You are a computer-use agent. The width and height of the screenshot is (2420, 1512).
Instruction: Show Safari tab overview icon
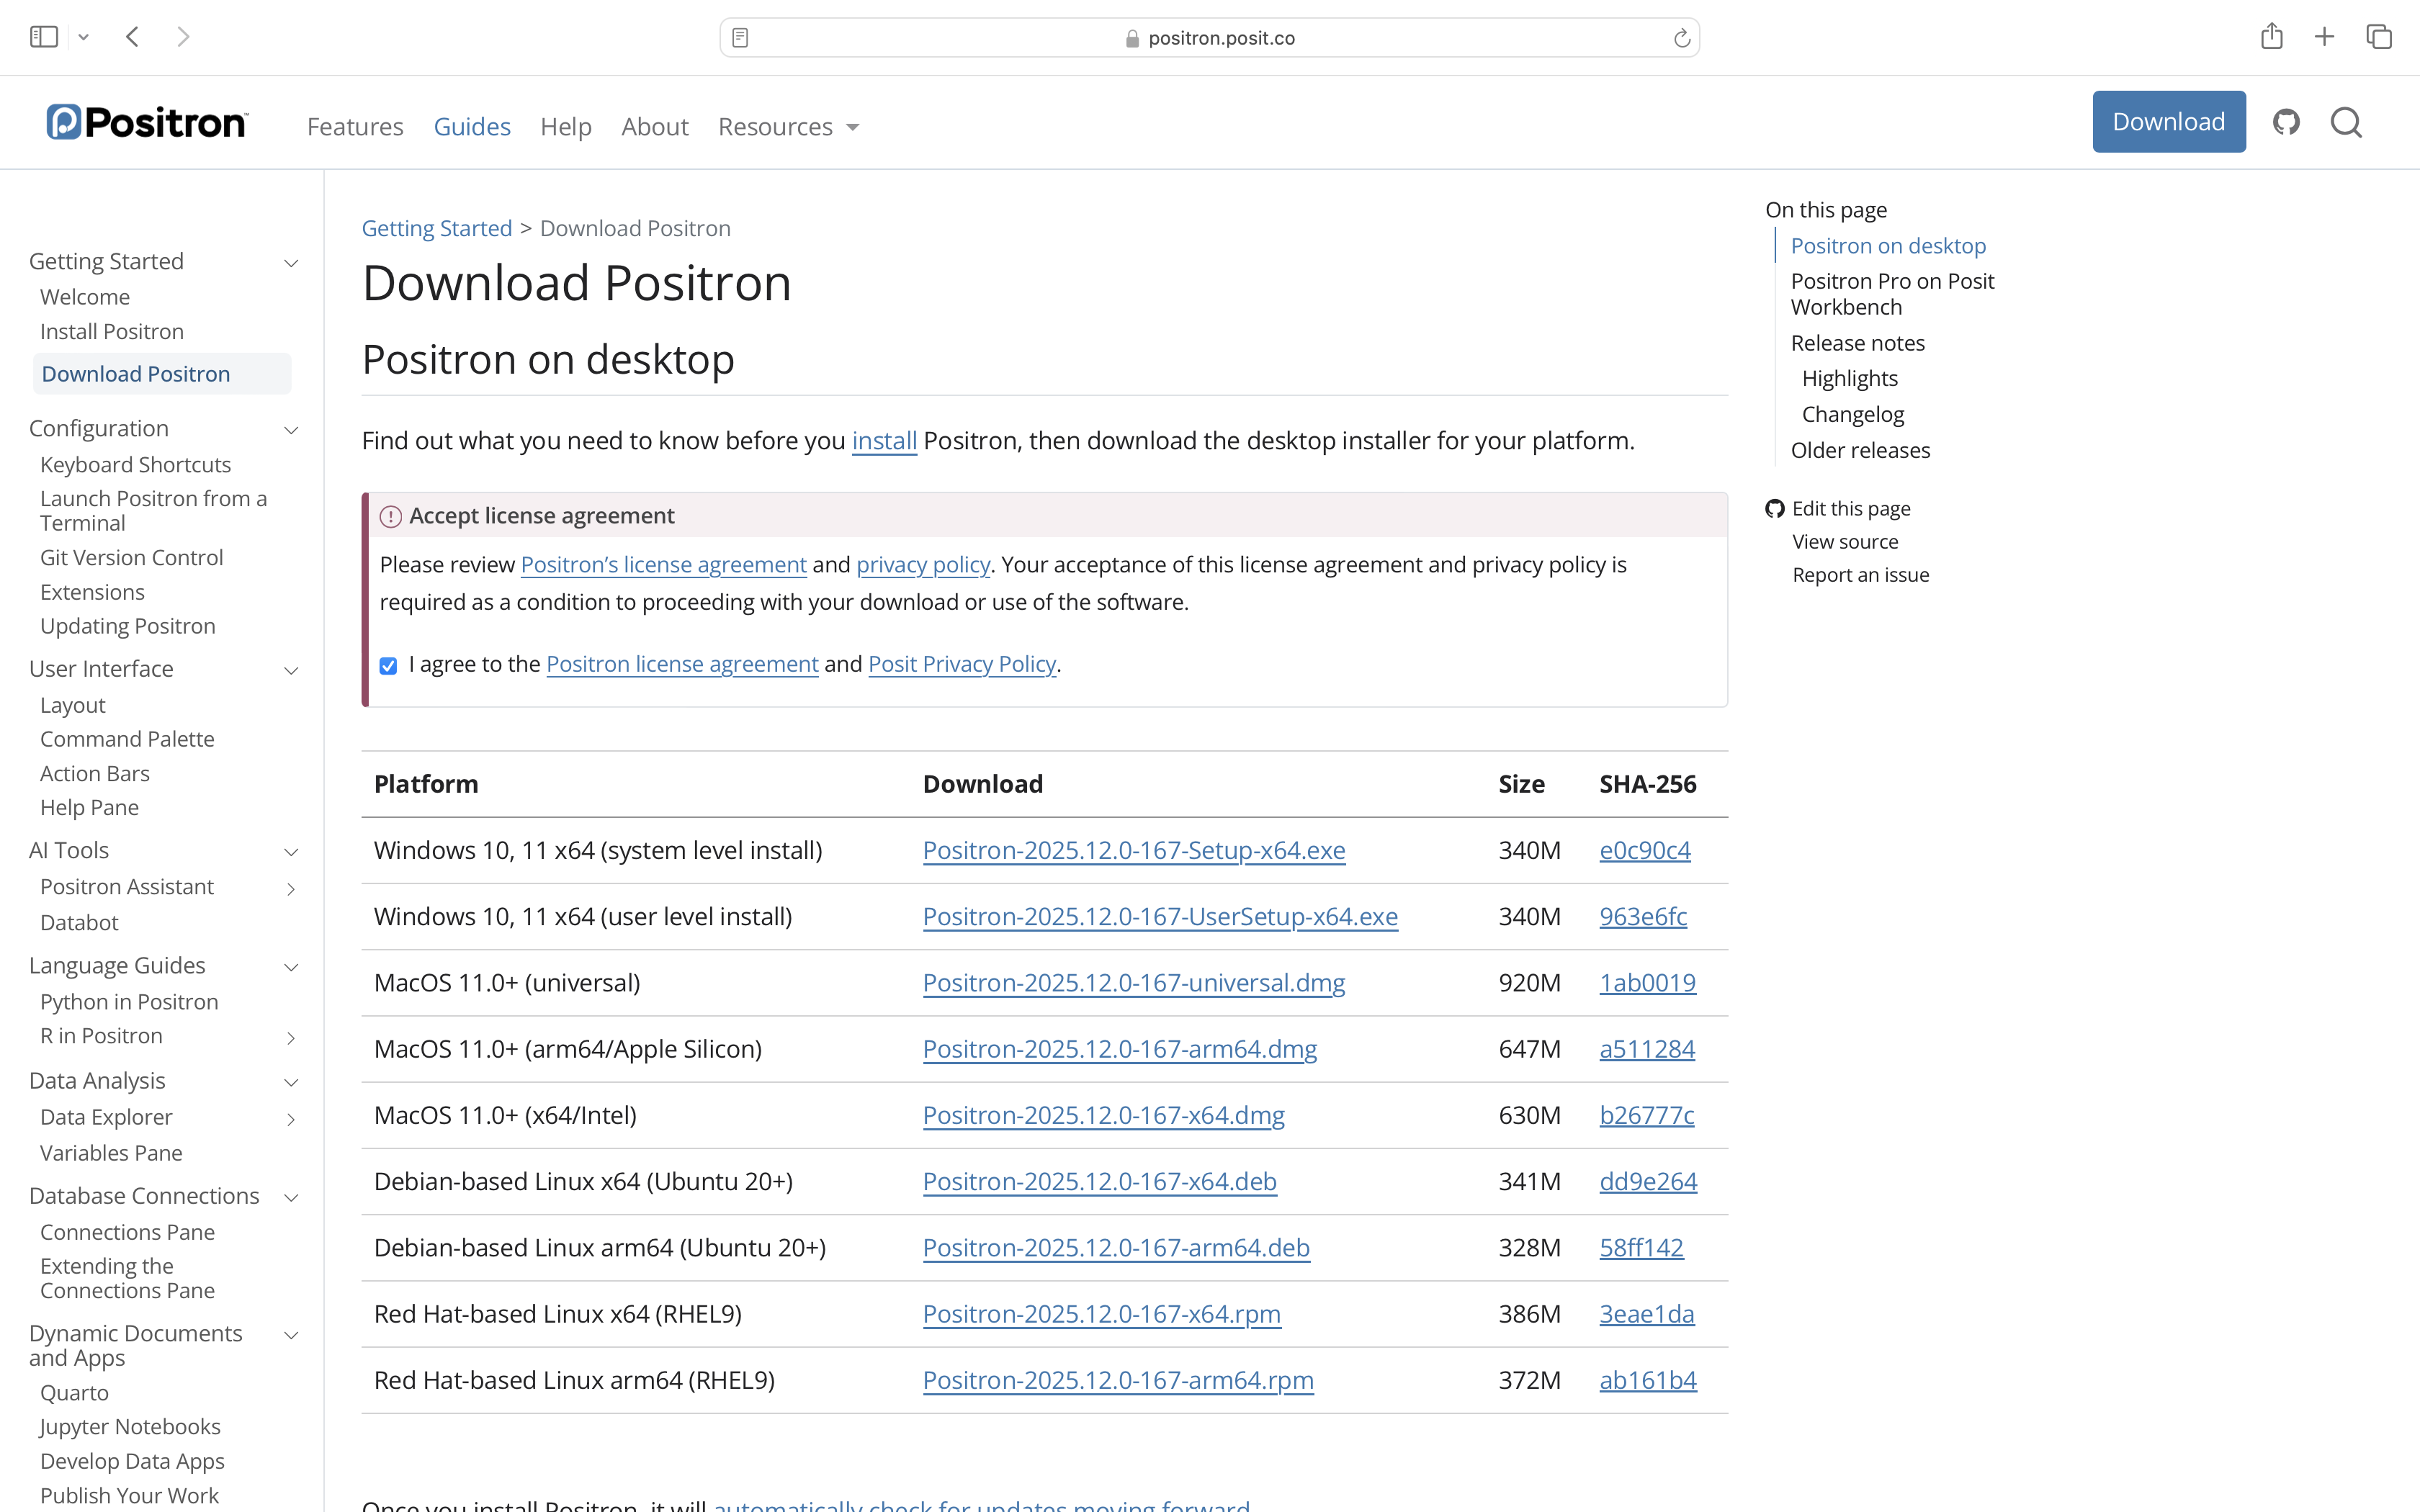[2378, 37]
